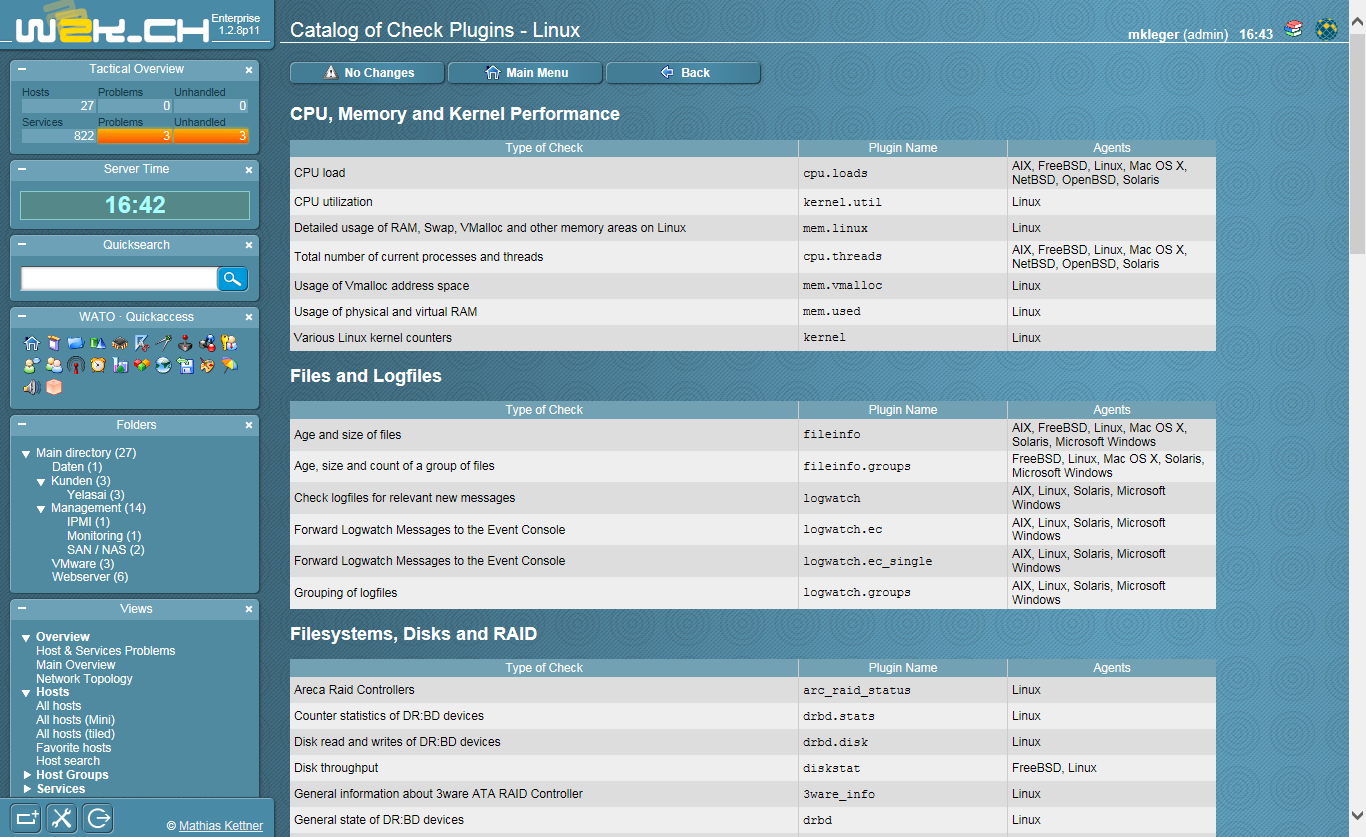Click the Quicksearch magnifier button
This screenshot has height=837, width=1366.
[233, 279]
